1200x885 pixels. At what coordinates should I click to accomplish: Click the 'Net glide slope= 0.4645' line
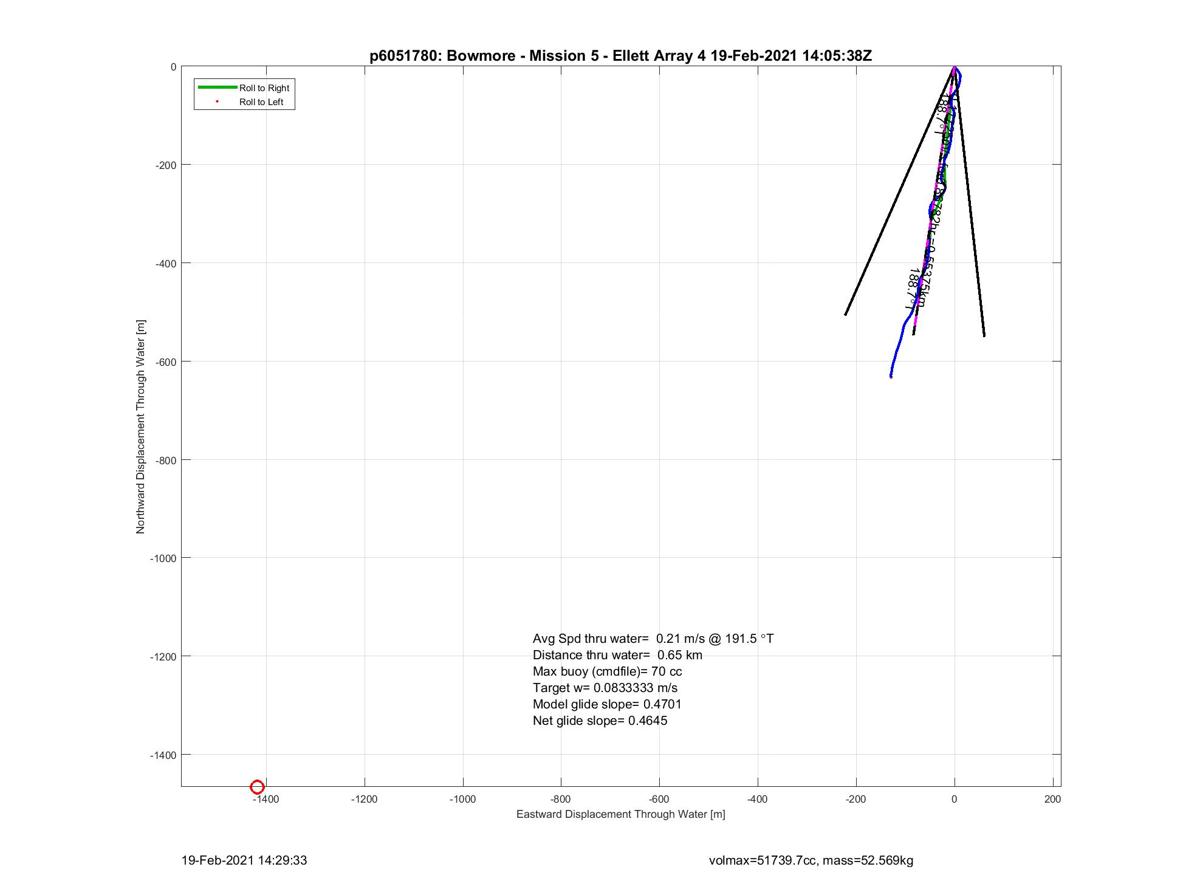click(600, 720)
